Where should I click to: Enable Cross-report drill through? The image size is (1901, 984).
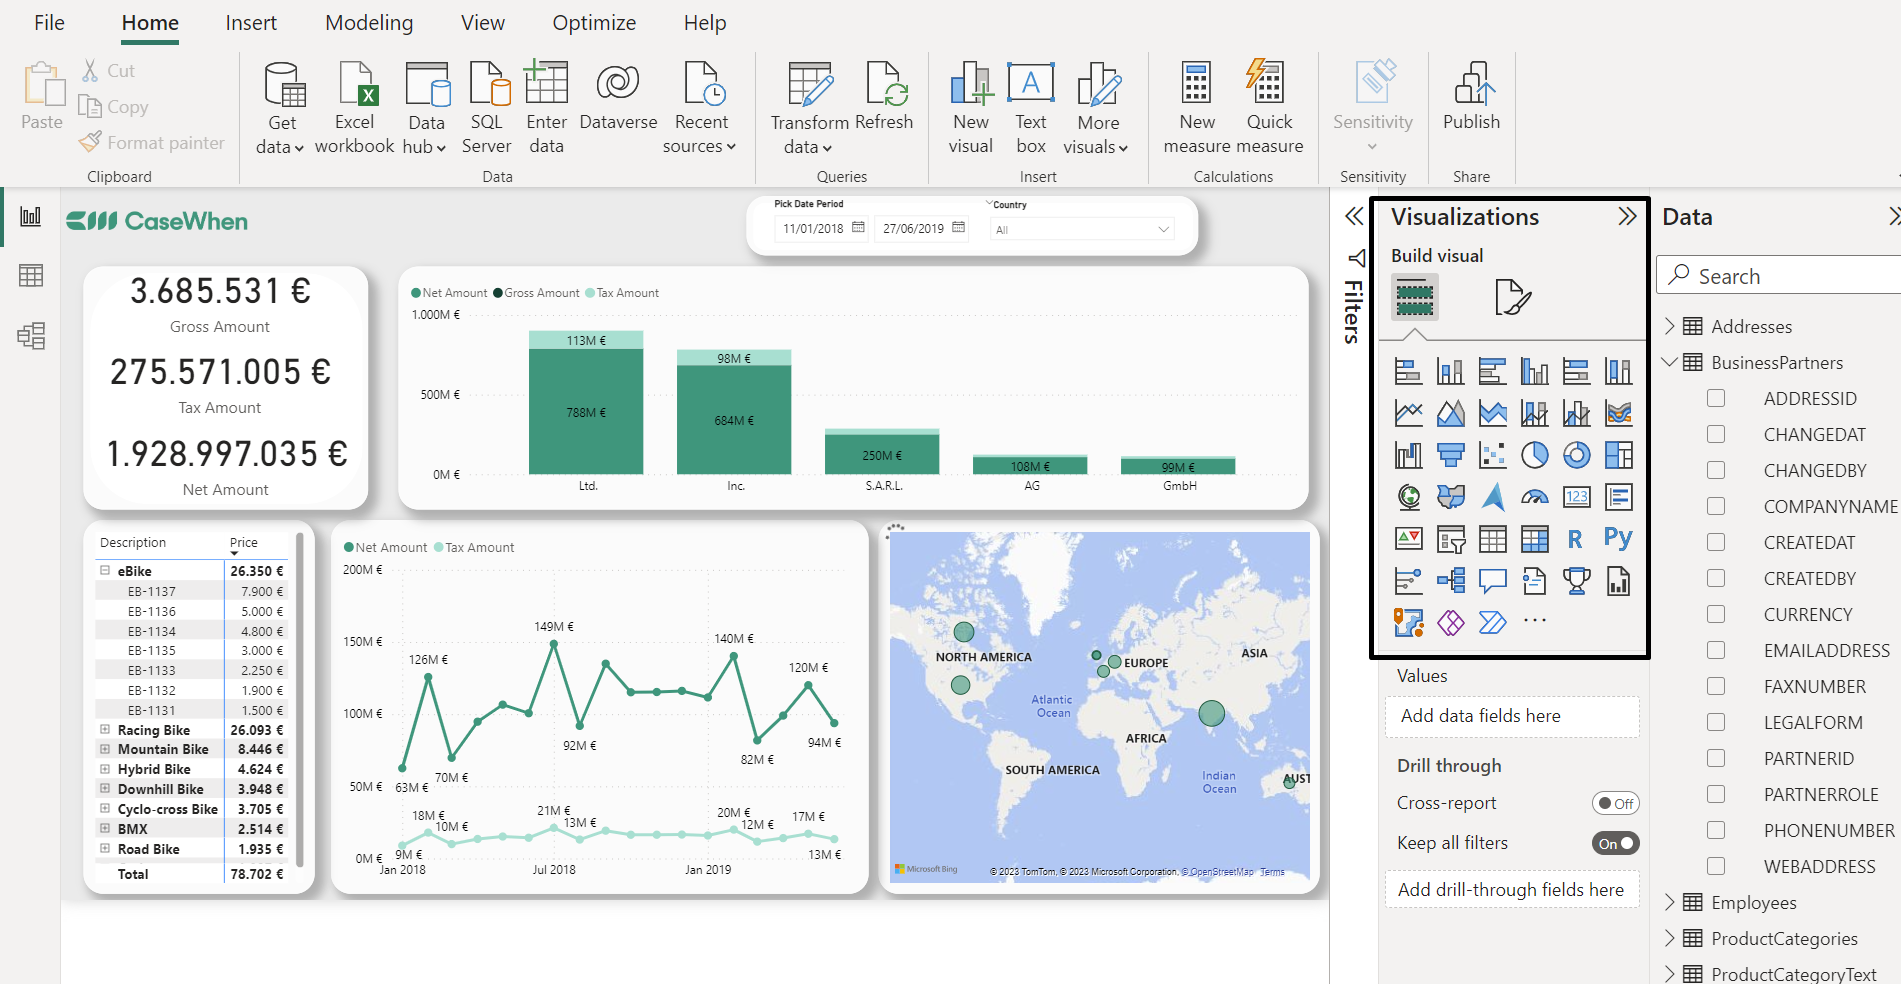[1615, 802]
